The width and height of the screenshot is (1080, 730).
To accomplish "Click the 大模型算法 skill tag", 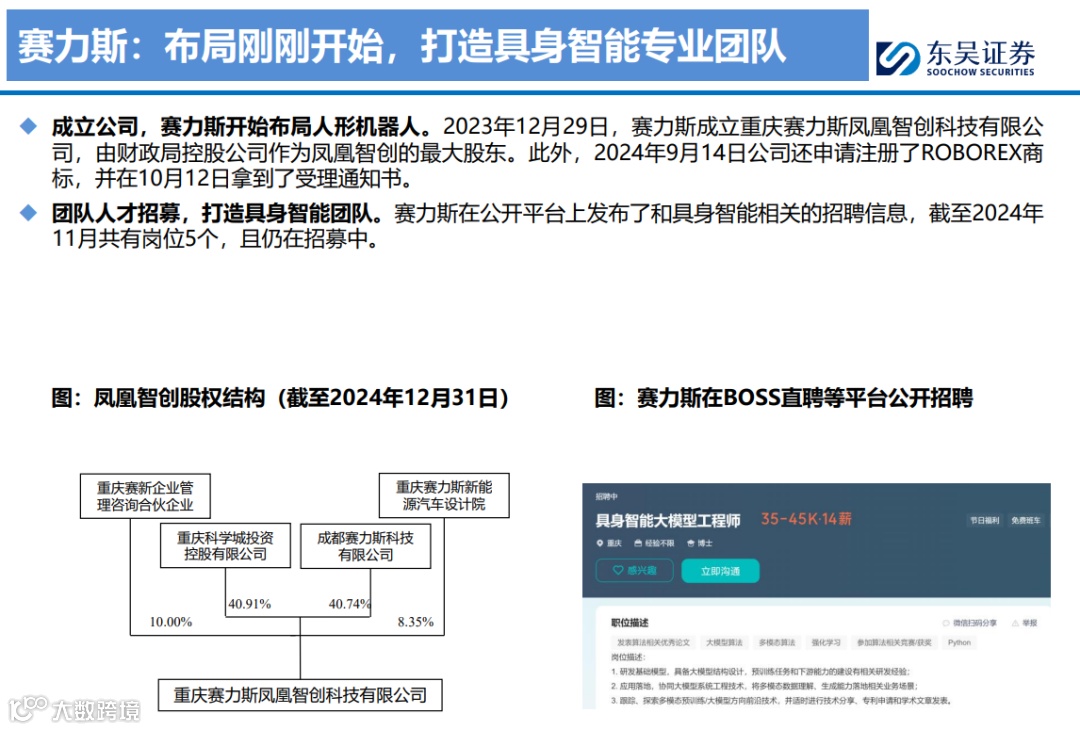I will click(725, 643).
